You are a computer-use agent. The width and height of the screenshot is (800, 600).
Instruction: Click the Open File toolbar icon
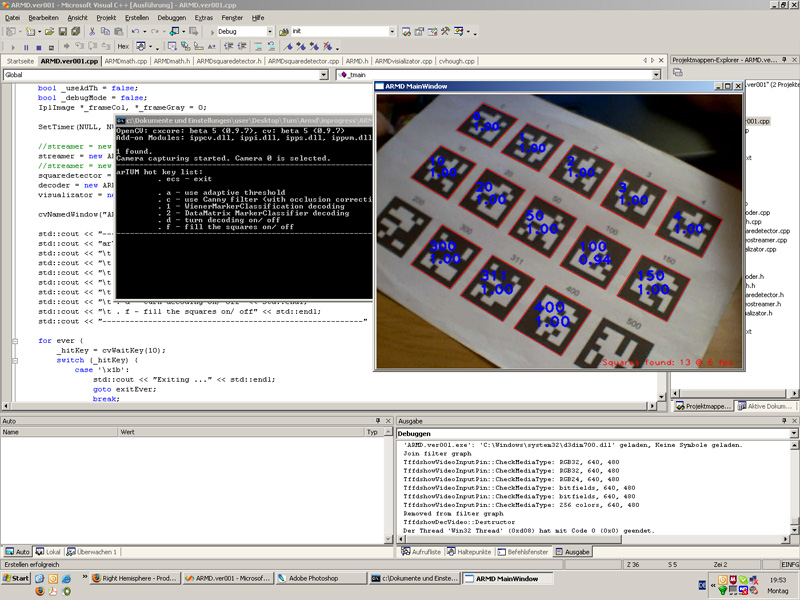pos(49,32)
